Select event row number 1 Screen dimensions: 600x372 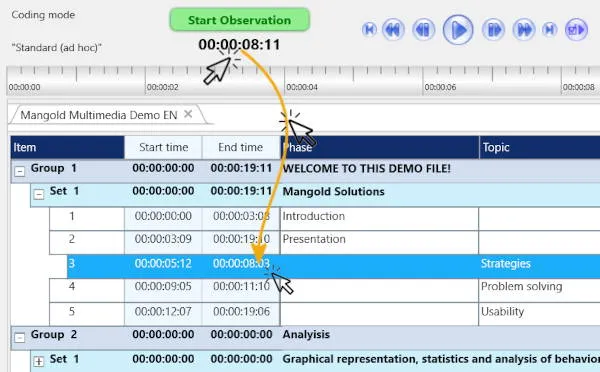click(72, 216)
